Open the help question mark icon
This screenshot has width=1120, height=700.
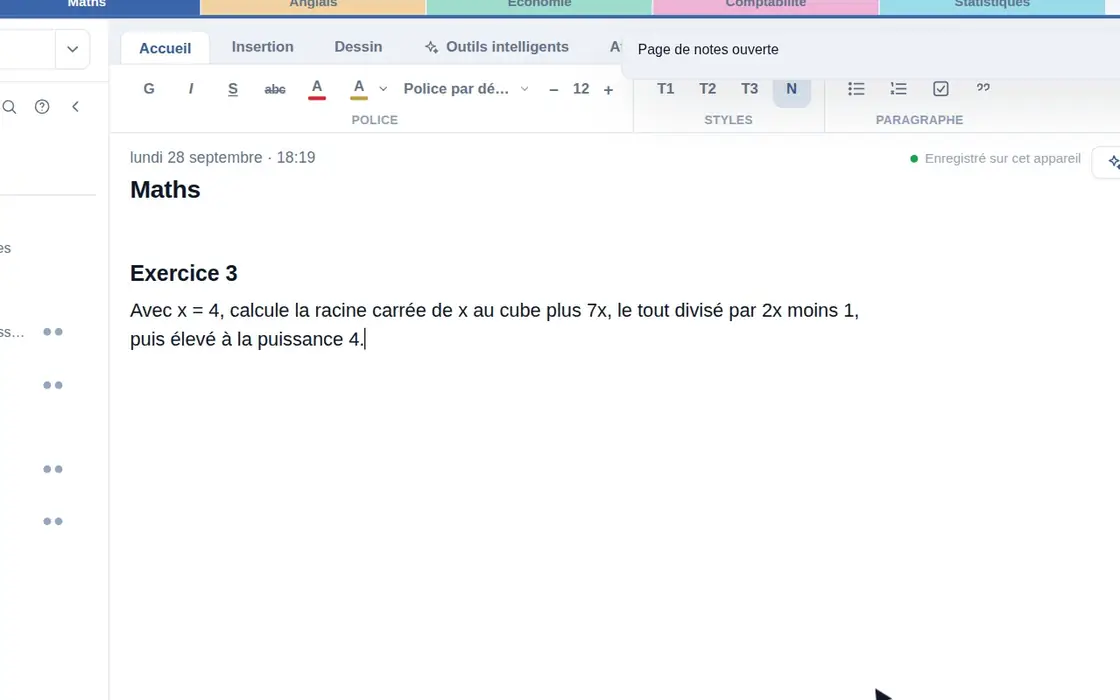[x=42, y=106]
